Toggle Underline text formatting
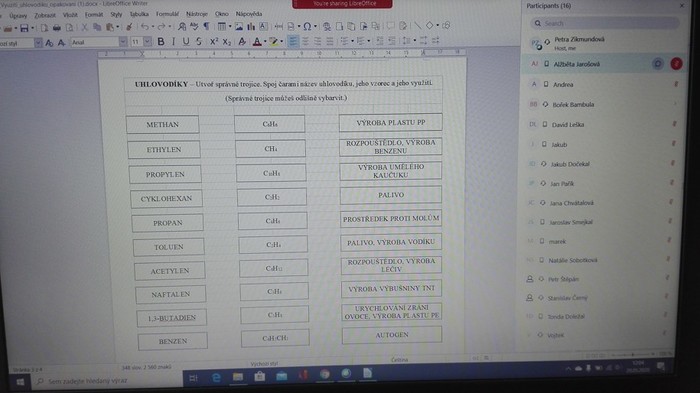 click(x=186, y=42)
